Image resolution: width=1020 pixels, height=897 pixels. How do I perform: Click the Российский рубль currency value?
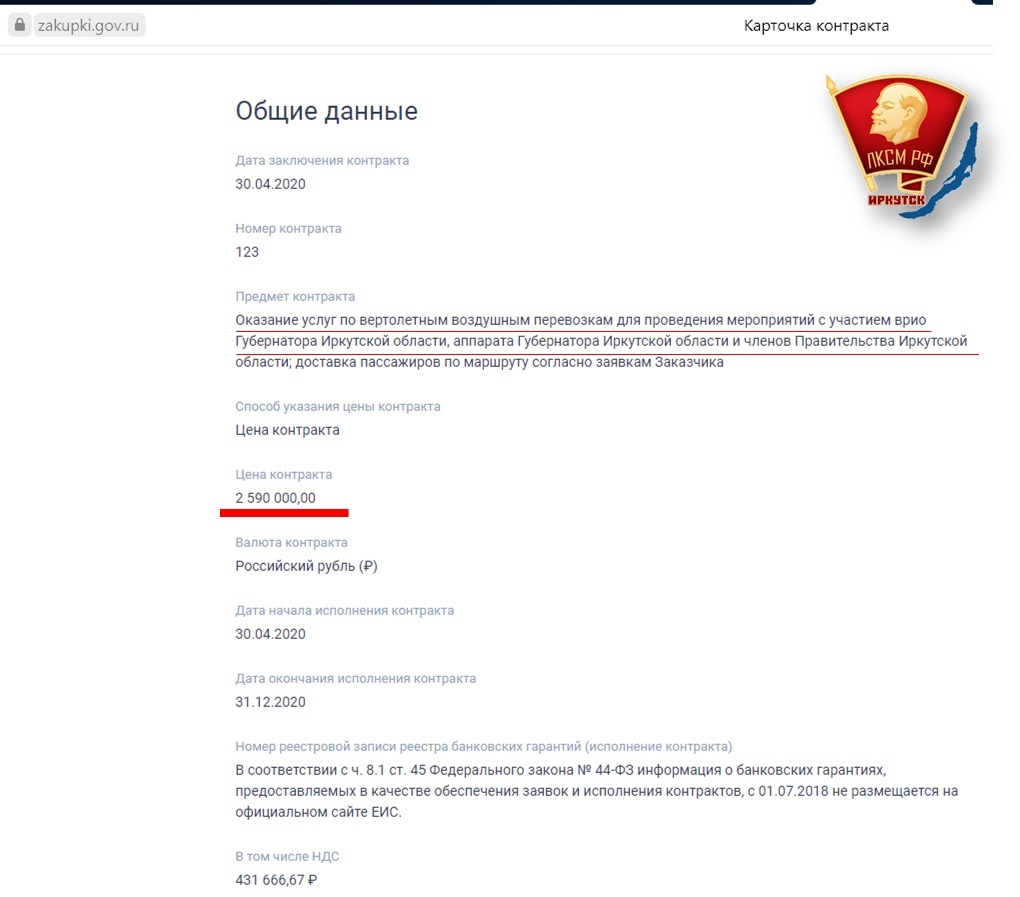pyautogui.click(x=306, y=566)
